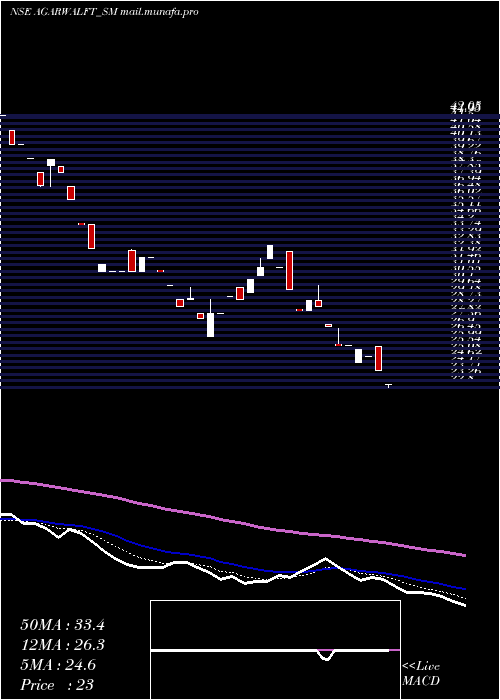Image resolution: width=500 pixels, height=700 pixels.
Task: Select the 12MA : 26.3 value
Action: pos(62,645)
